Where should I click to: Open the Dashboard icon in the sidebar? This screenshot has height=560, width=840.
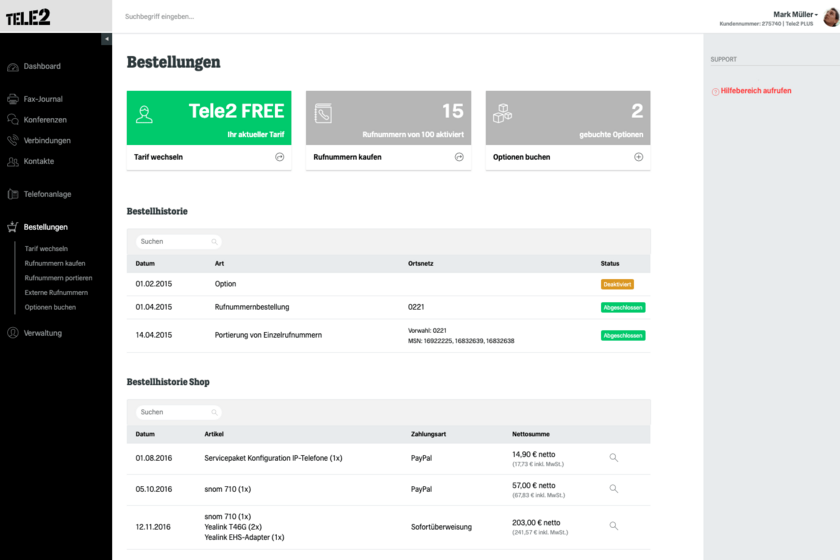13,67
